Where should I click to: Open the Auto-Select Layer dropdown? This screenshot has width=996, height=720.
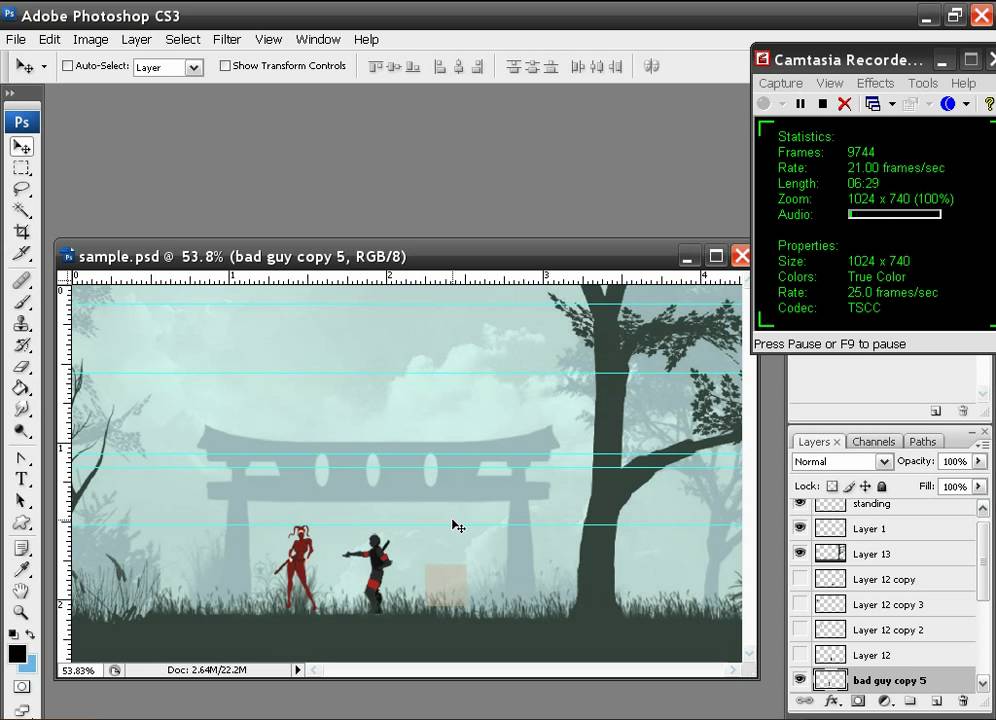pyautogui.click(x=194, y=67)
